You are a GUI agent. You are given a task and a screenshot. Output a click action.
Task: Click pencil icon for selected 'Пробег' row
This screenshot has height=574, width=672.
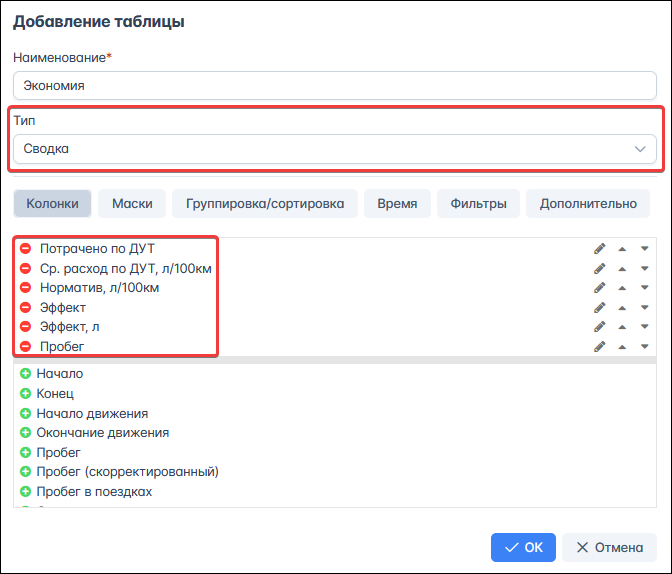pyautogui.click(x=600, y=346)
